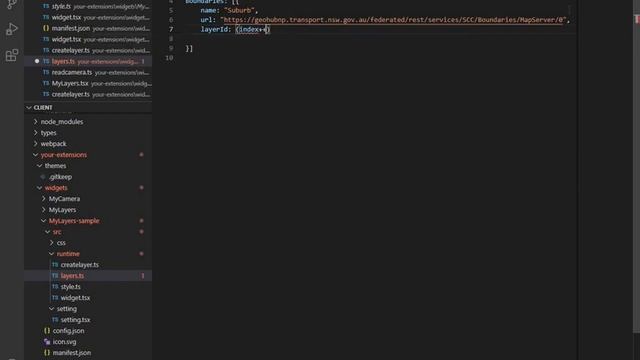This screenshot has height=360, width=640.
Task: Open the .gitkeep file
Action: coord(88,177)
